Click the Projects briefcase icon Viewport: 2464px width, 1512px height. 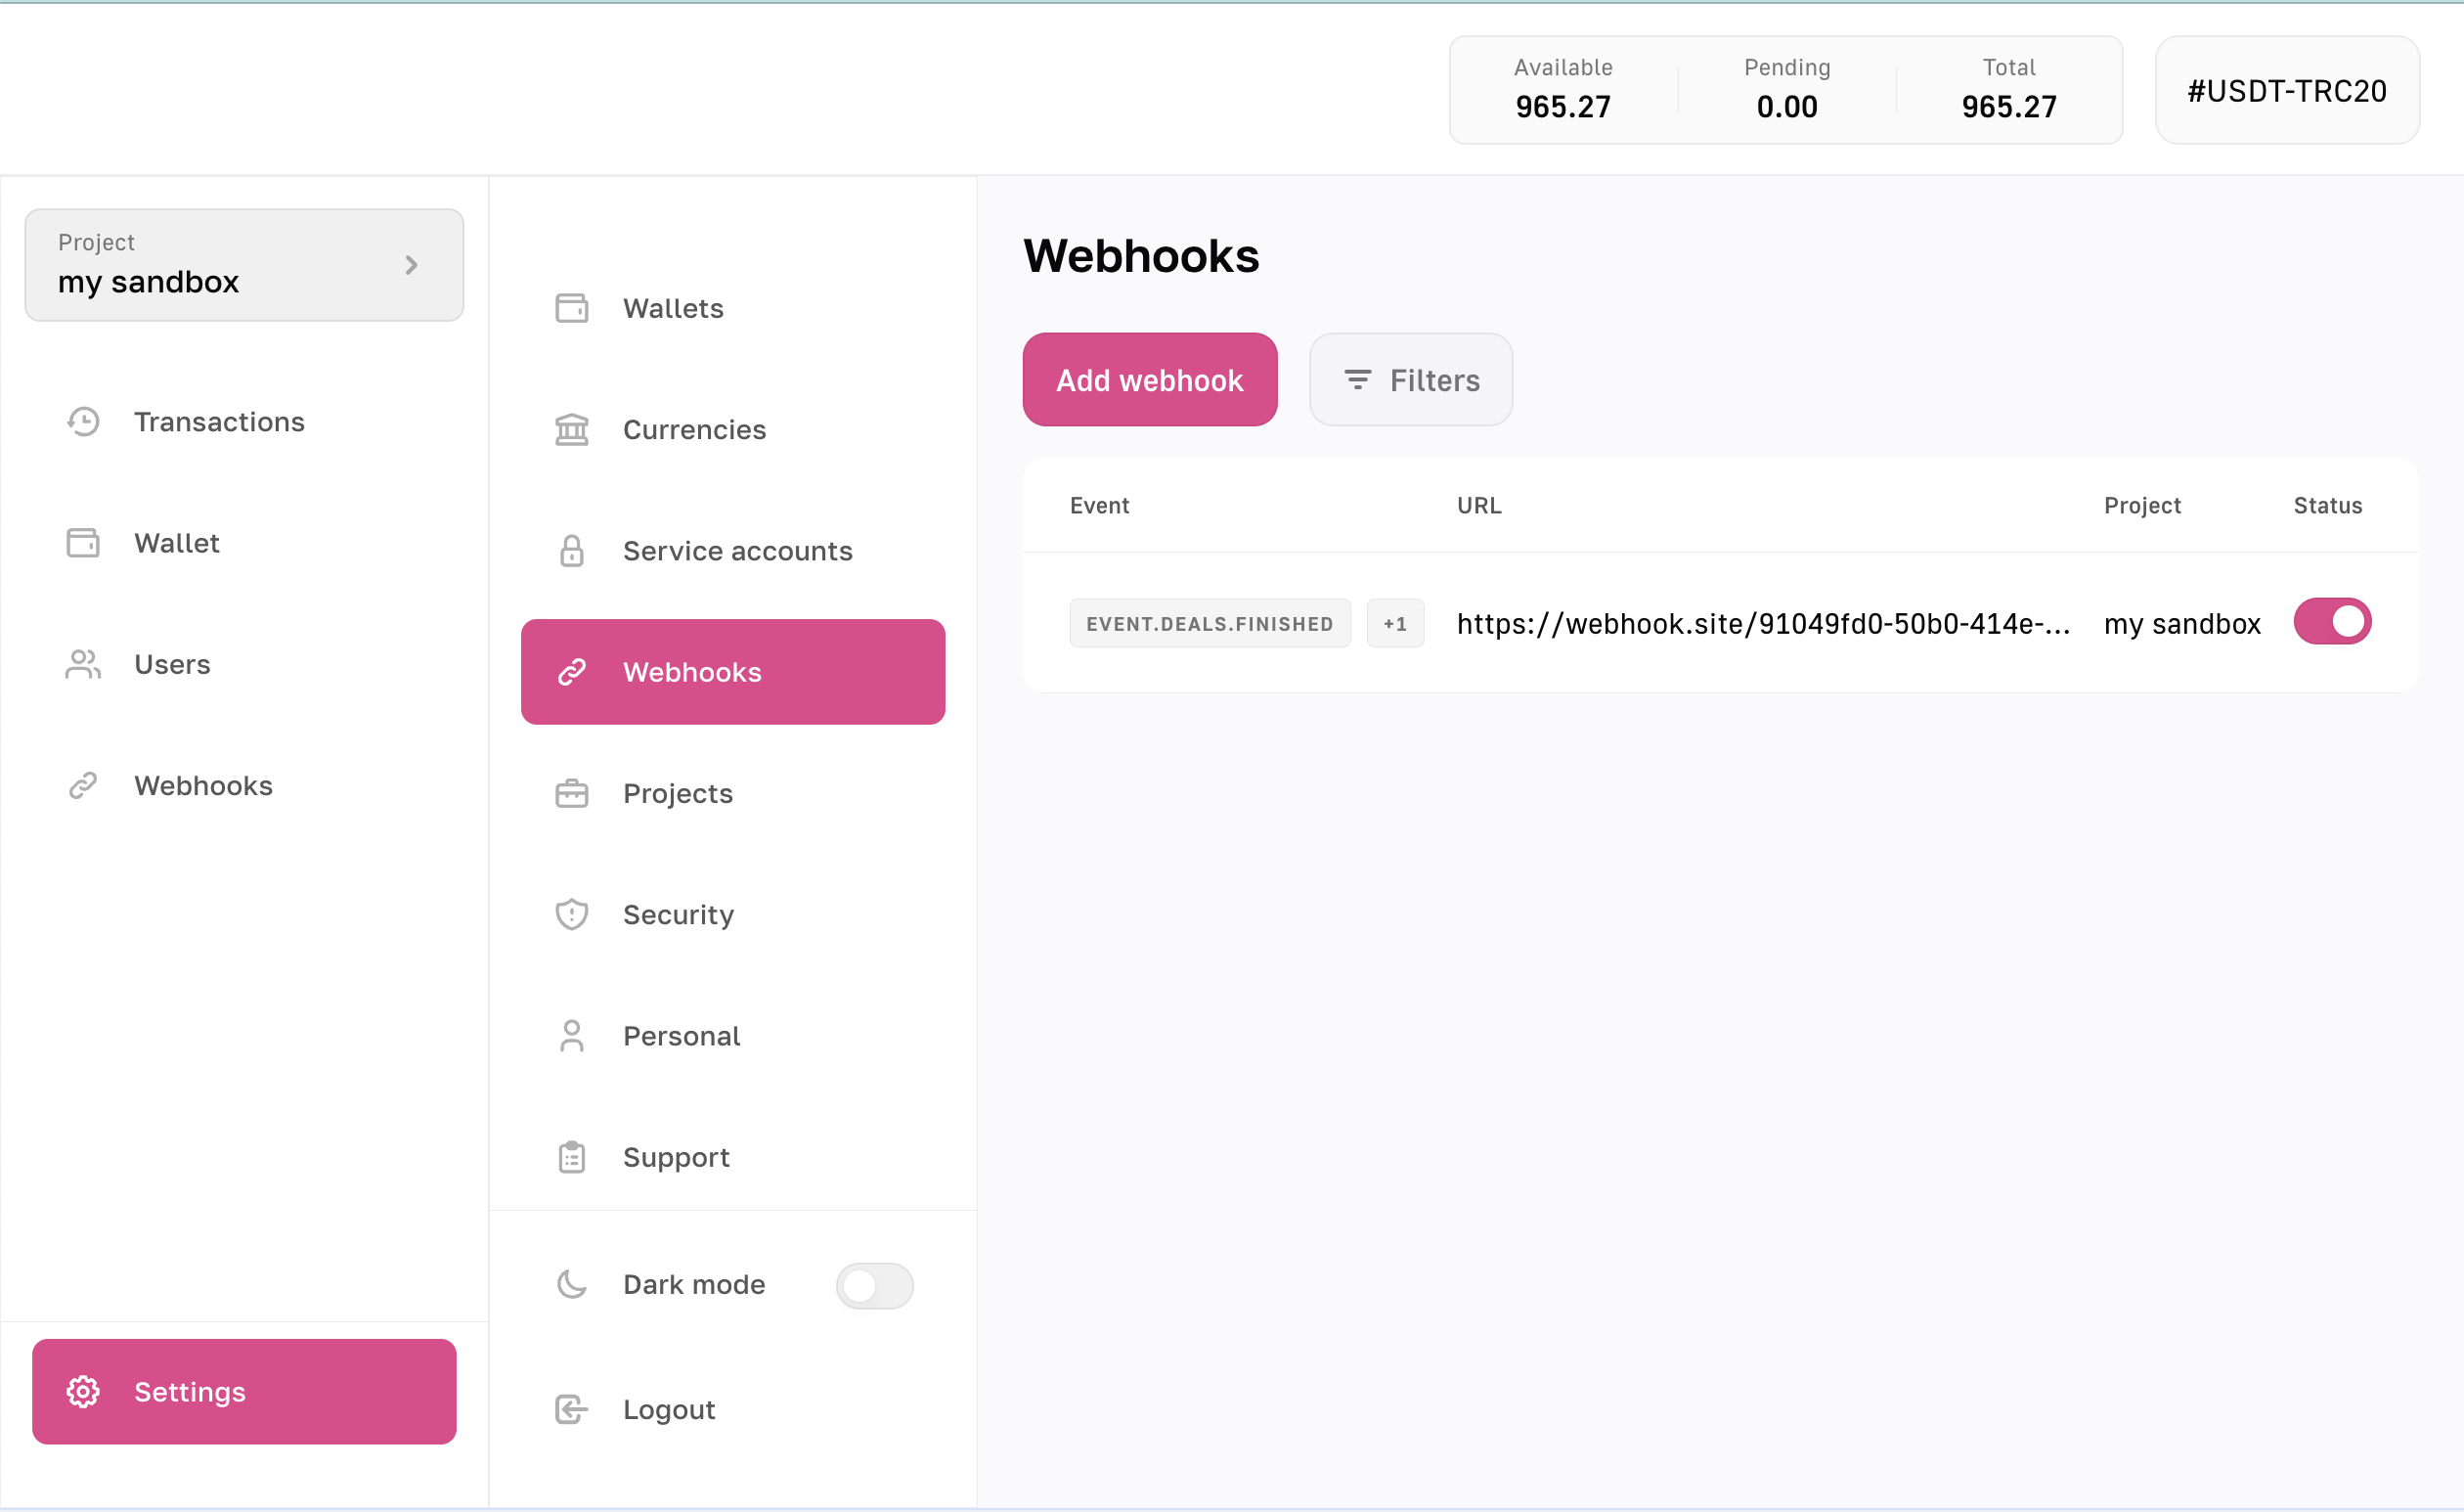pyautogui.click(x=571, y=794)
